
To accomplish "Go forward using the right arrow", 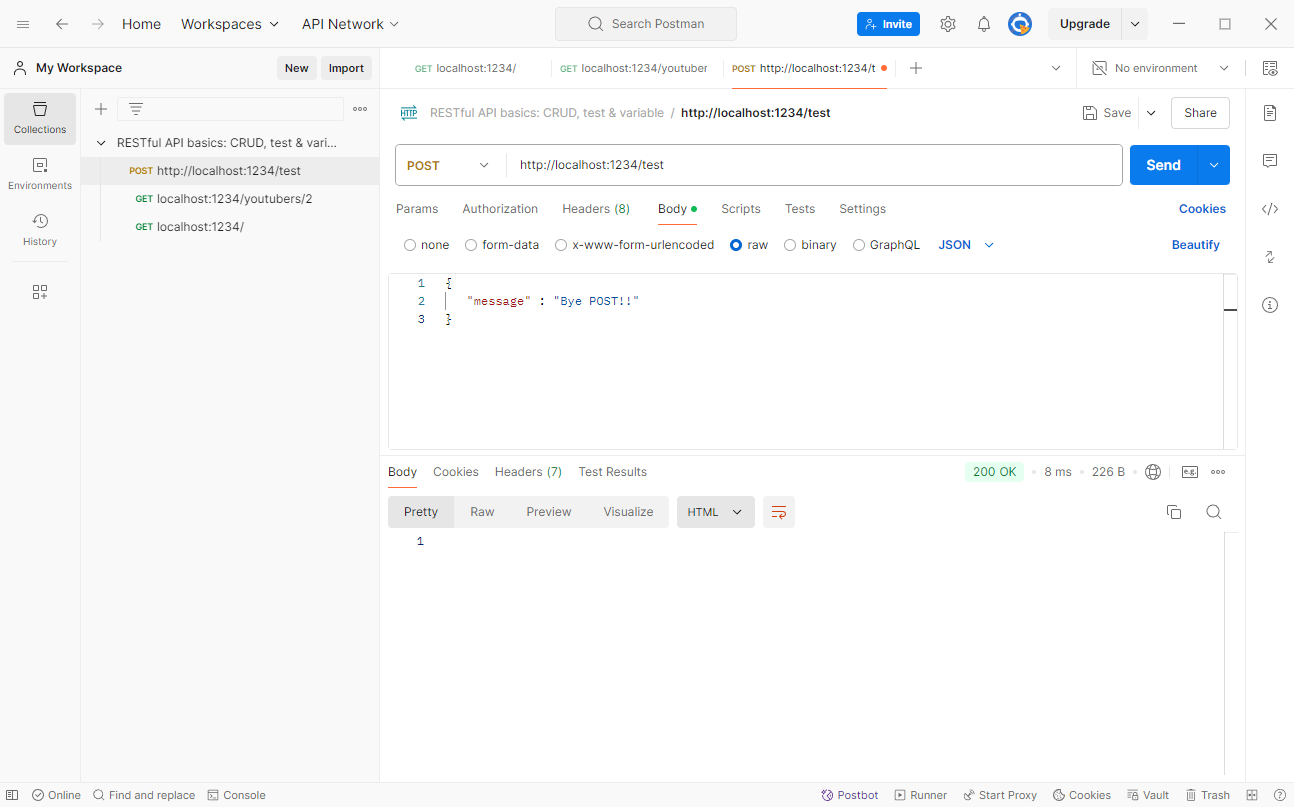I will point(98,24).
